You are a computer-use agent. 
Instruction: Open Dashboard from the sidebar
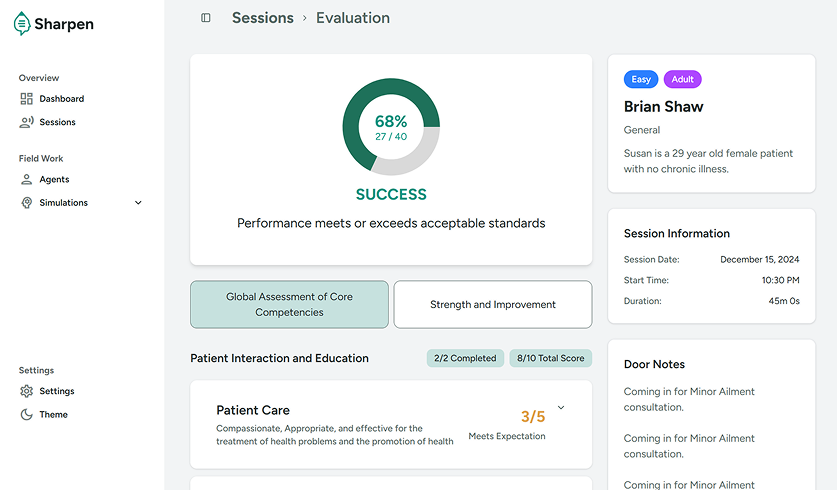62,99
